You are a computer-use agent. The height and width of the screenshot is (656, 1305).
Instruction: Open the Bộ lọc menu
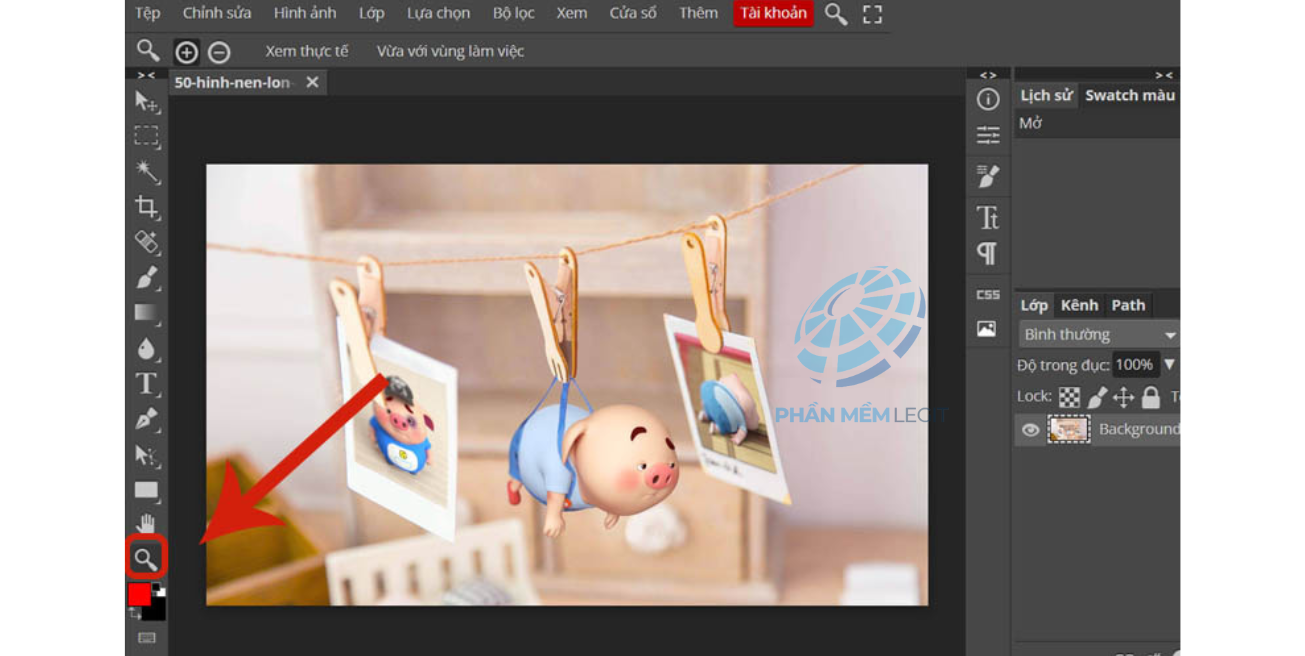point(514,13)
